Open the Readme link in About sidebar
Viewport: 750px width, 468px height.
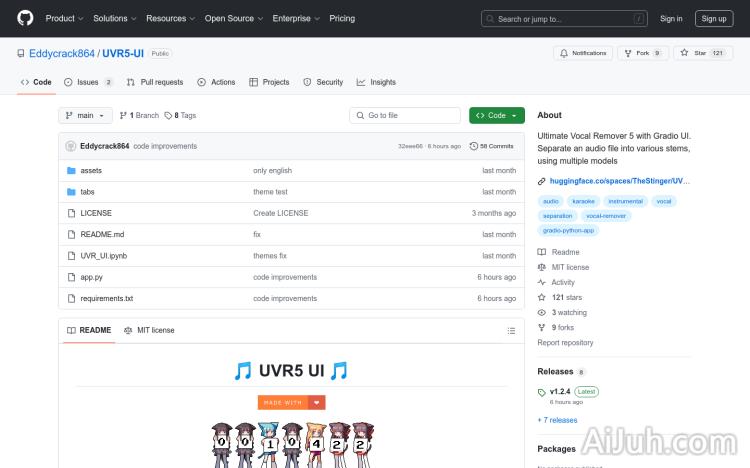click(x=558, y=252)
